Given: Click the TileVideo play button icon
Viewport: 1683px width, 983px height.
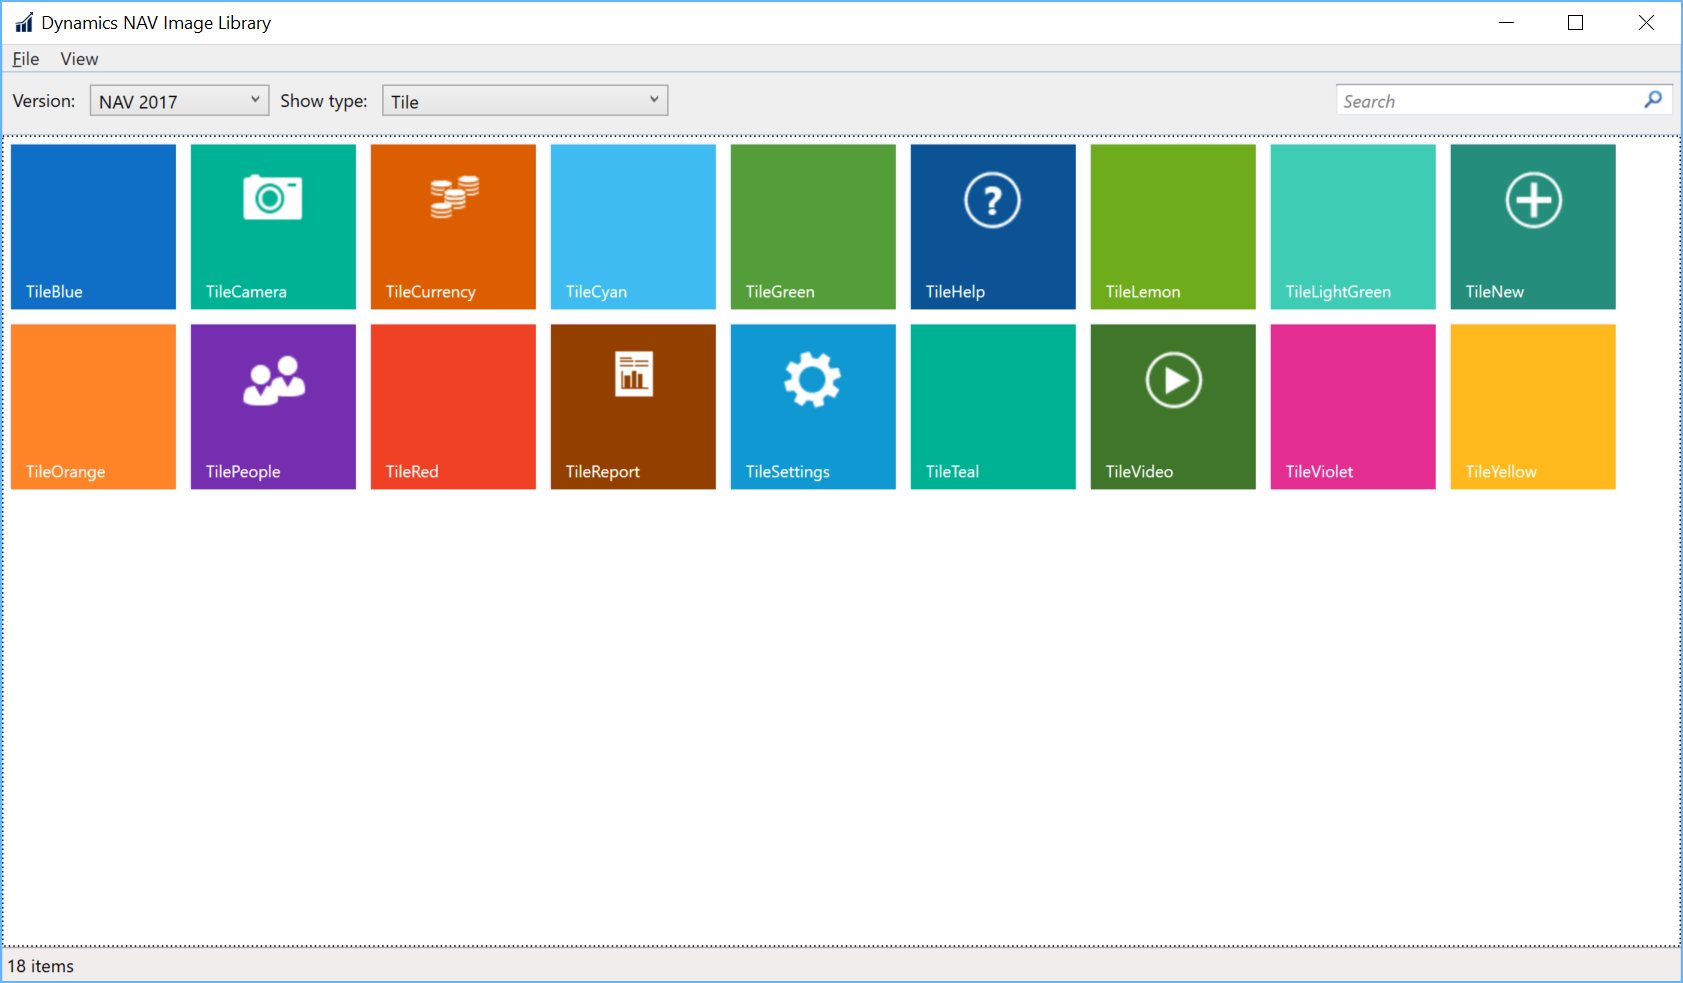Looking at the screenshot, I should click(1172, 379).
